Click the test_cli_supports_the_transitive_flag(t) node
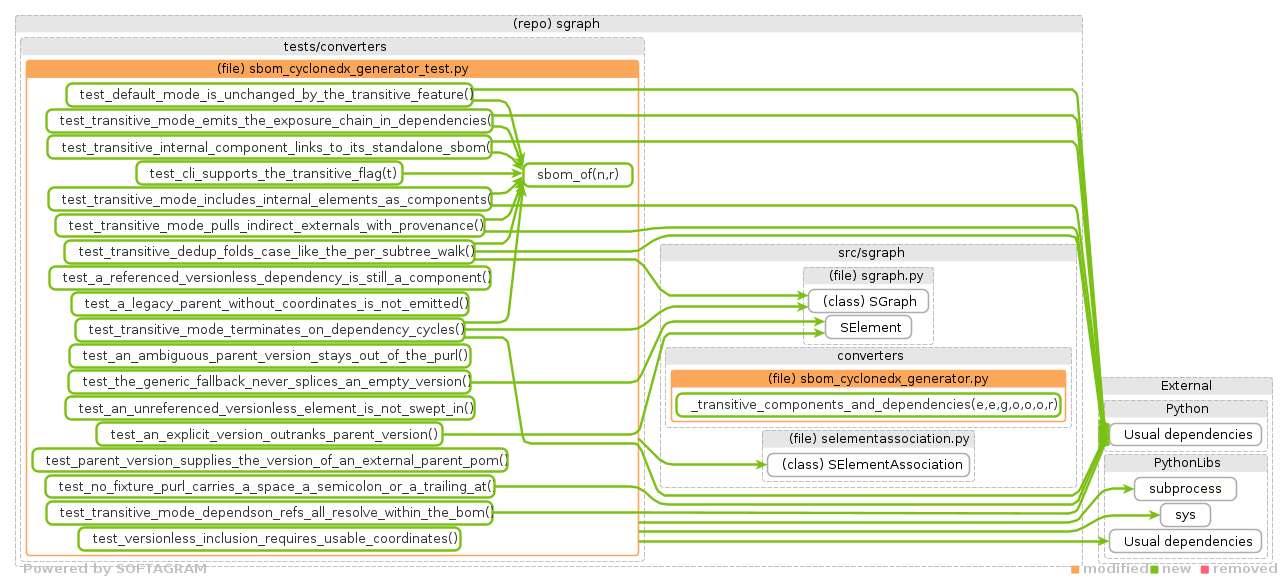The image size is (1288, 582). (270, 174)
